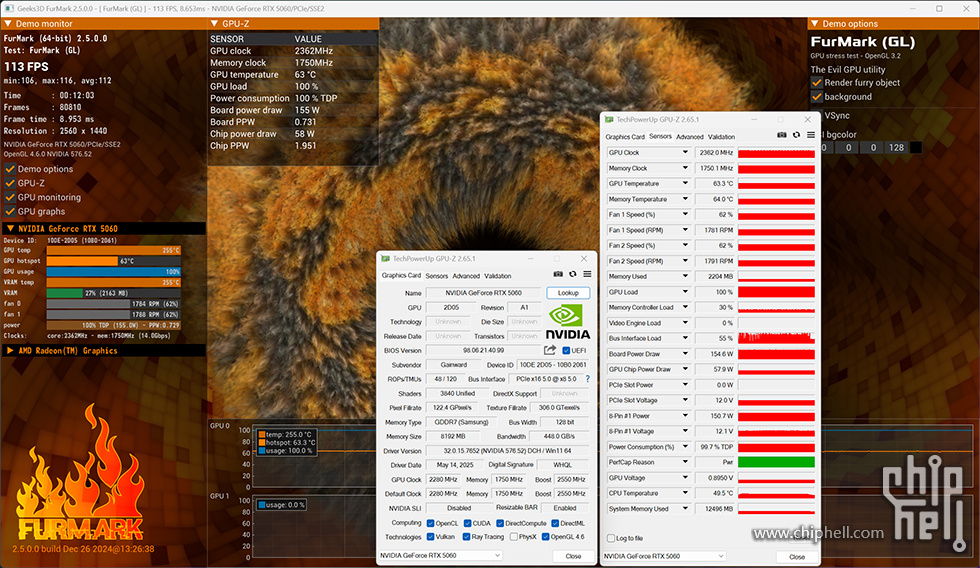980x568 pixels.
Task: Click the BIOS Version field 98.06.21.40.99
Action: [x=483, y=351]
